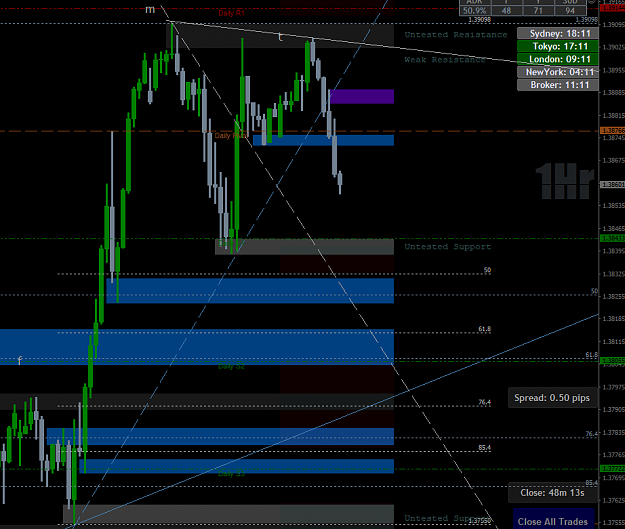The height and width of the screenshot is (529, 625).
Task: Click the ADR cell showing 94
Action: click(570, 11)
